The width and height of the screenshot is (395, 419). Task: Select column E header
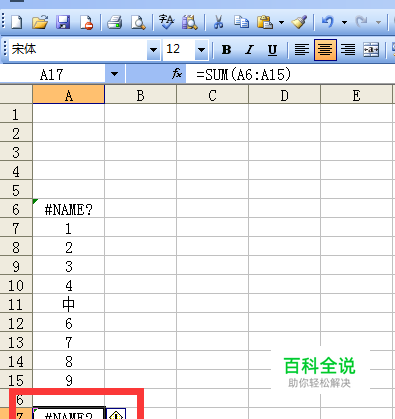(356, 95)
